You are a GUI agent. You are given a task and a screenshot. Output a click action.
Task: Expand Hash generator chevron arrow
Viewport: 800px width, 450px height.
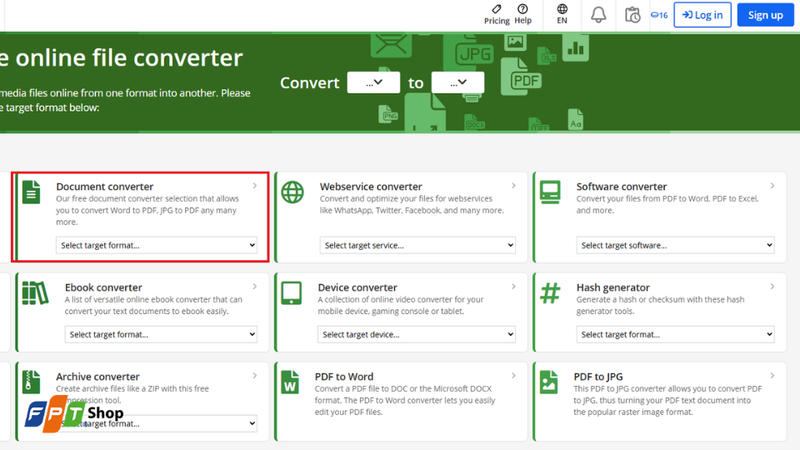pos(772,287)
